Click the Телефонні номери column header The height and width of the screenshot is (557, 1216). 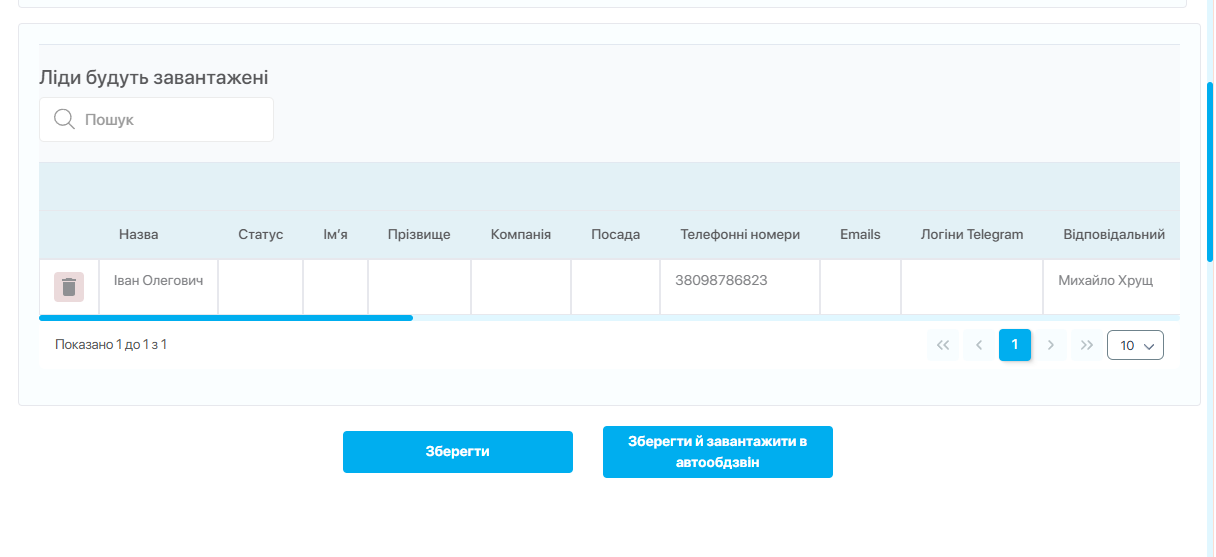[740, 235]
